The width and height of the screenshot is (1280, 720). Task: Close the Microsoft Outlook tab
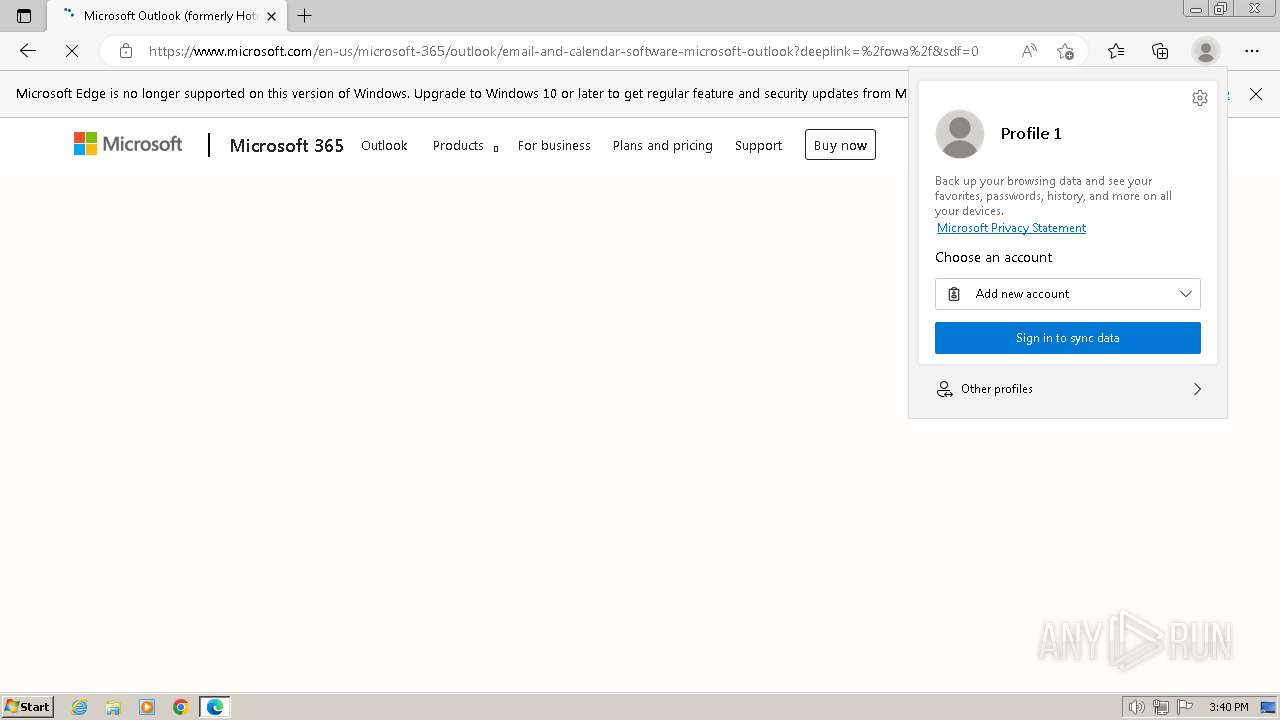[271, 16]
